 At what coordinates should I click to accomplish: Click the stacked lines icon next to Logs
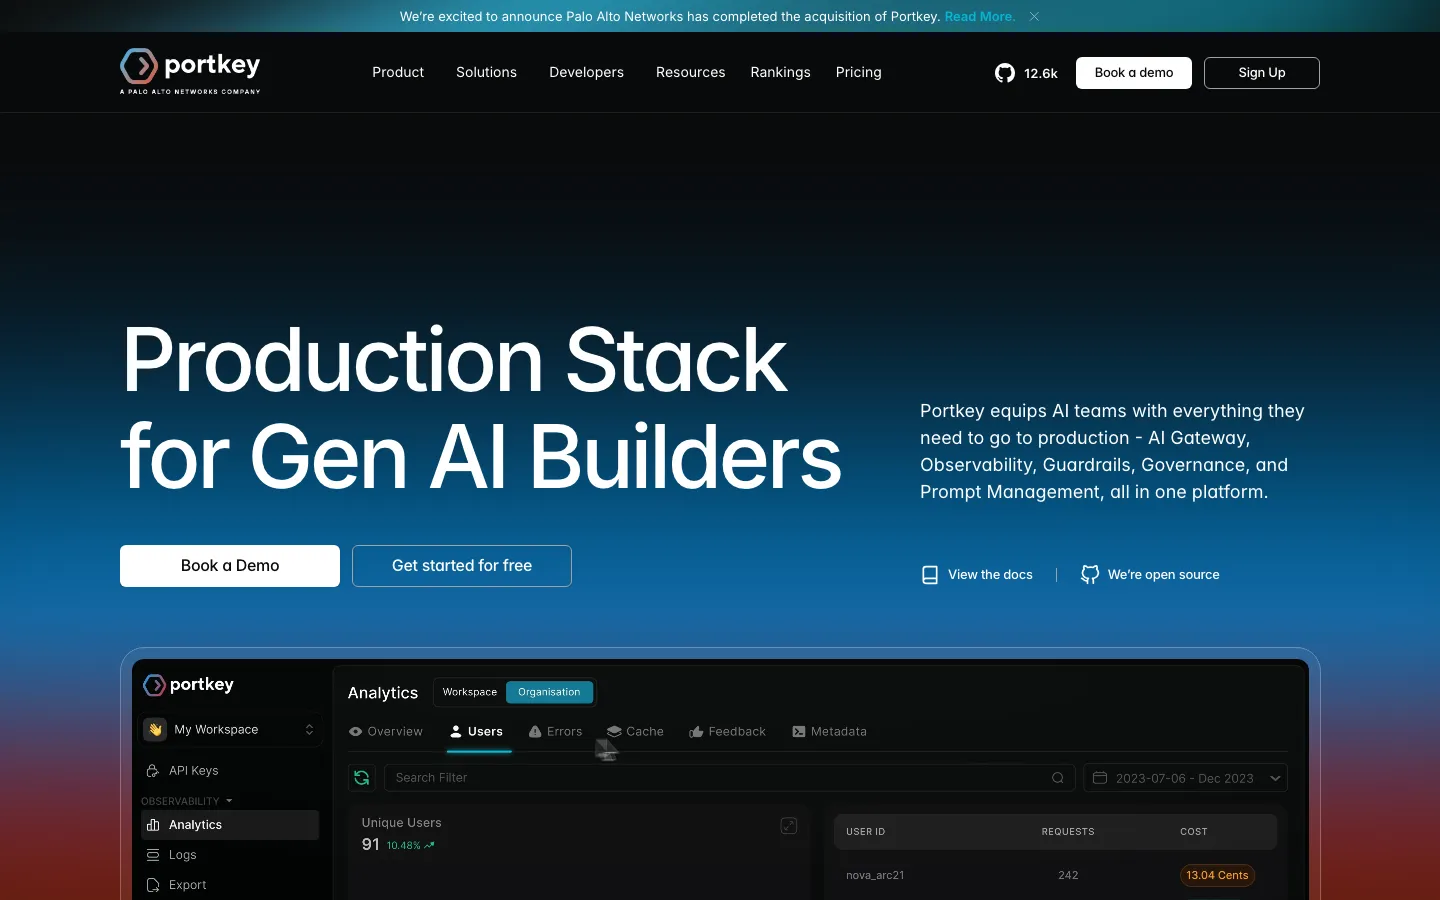tap(153, 855)
